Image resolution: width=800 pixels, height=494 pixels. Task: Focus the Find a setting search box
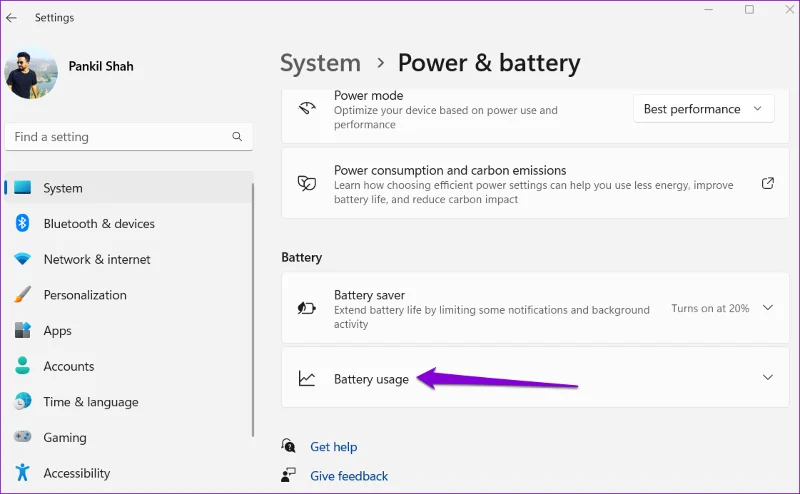[x=129, y=137]
